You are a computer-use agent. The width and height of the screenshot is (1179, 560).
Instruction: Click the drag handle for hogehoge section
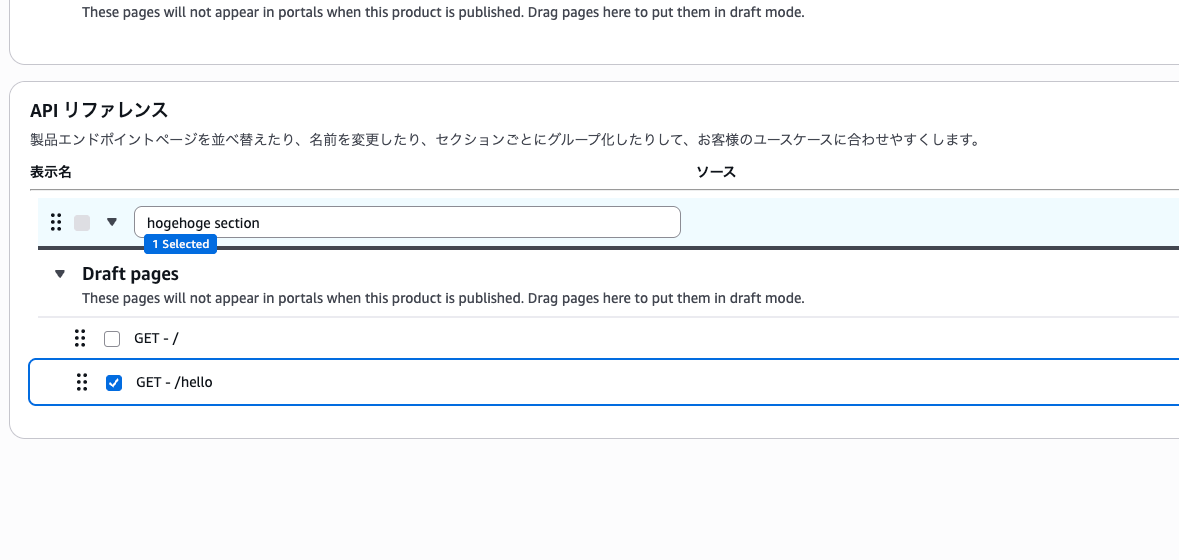[x=56, y=222]
